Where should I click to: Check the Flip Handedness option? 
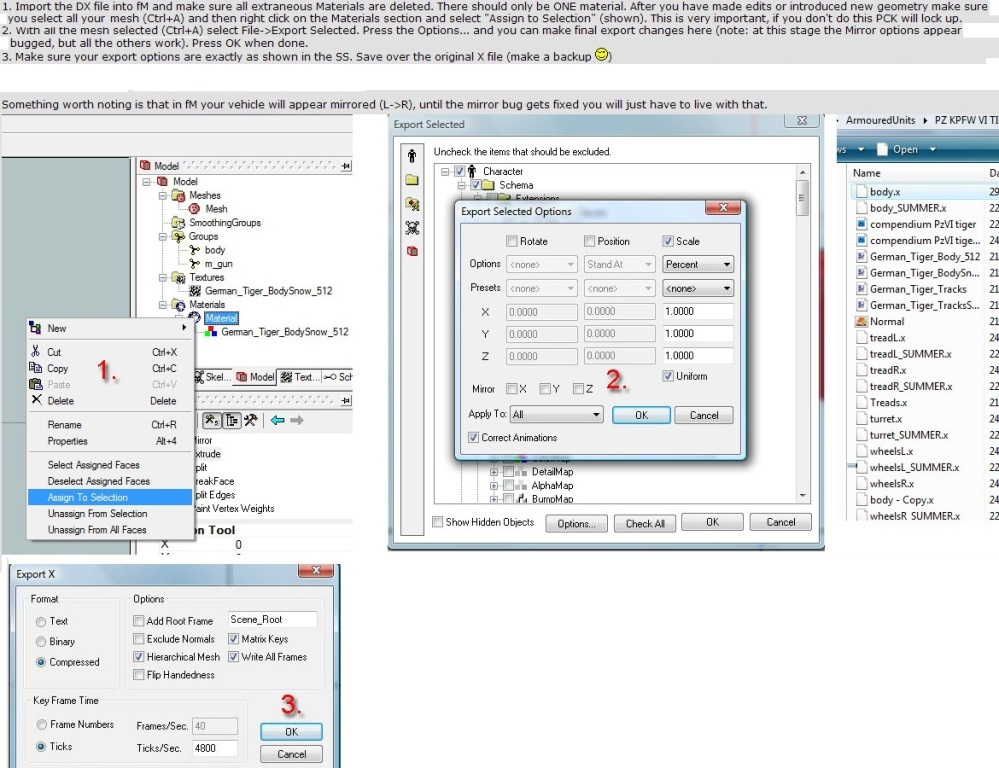(x=138, y=675)
